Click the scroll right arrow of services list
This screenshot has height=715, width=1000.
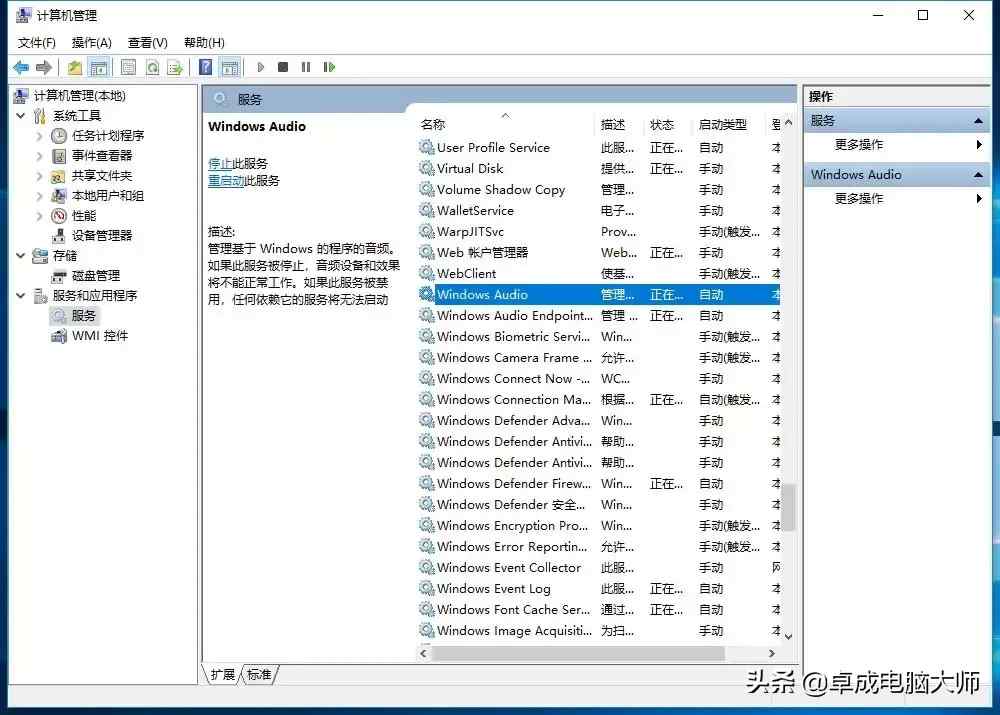point(772,654)
